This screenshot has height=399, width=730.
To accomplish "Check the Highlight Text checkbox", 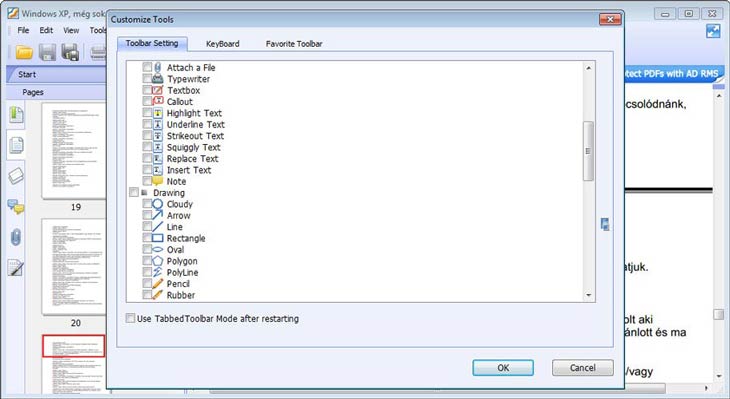I will coord(147,113).
